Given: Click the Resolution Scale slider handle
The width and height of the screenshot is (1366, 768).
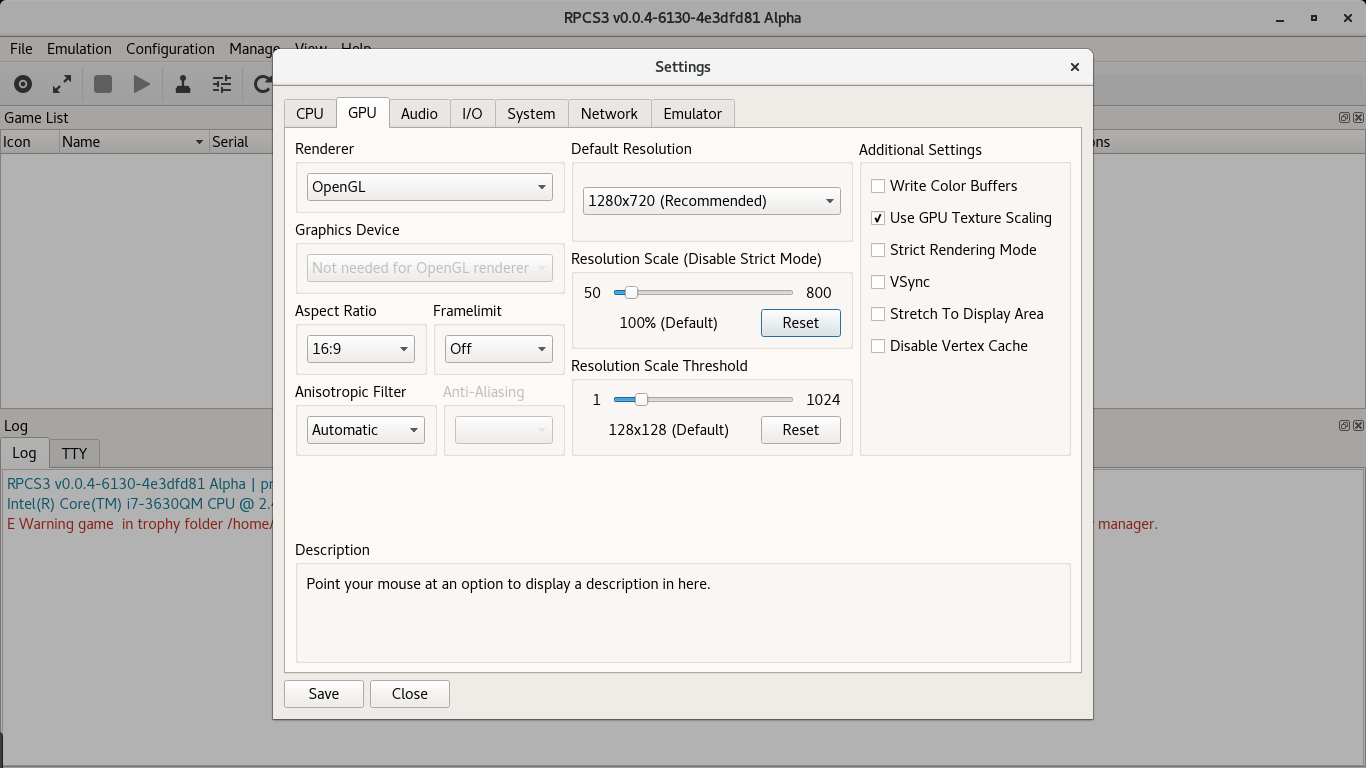Looking at the screenshot, I should click(x=631, y=293).
